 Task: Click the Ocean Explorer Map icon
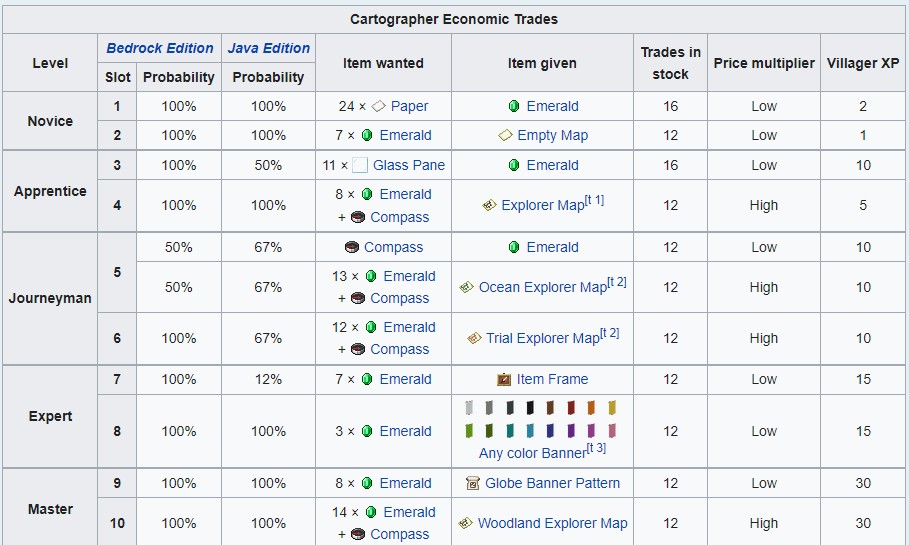(x=466, y=287)
